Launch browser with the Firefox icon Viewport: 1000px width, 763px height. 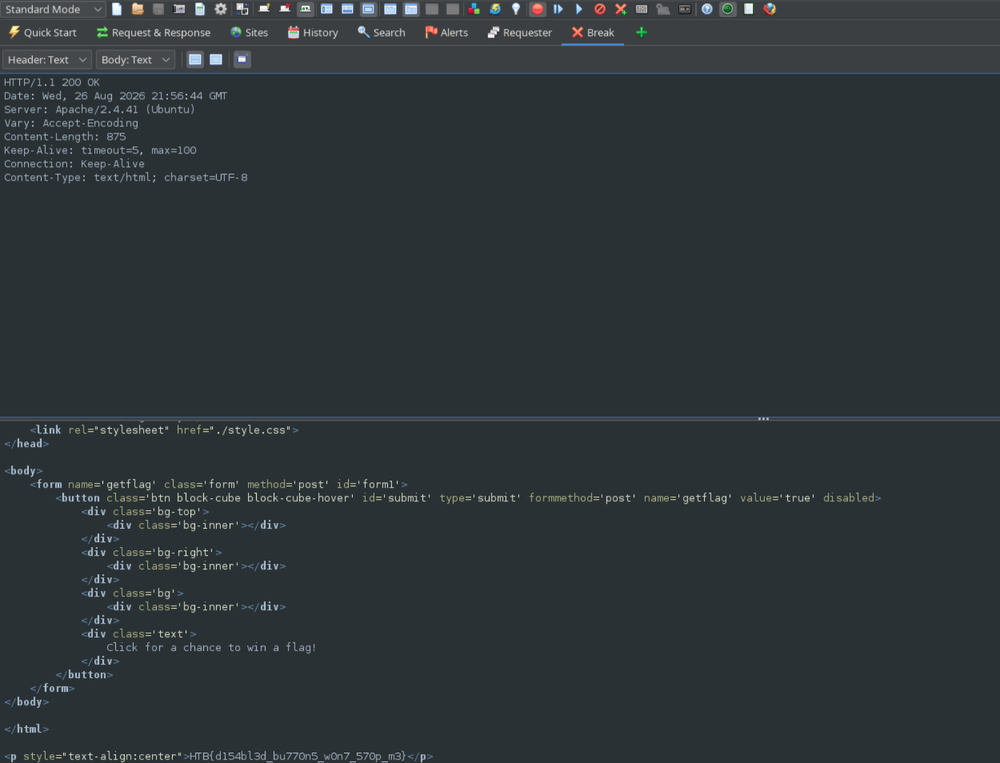770,9
